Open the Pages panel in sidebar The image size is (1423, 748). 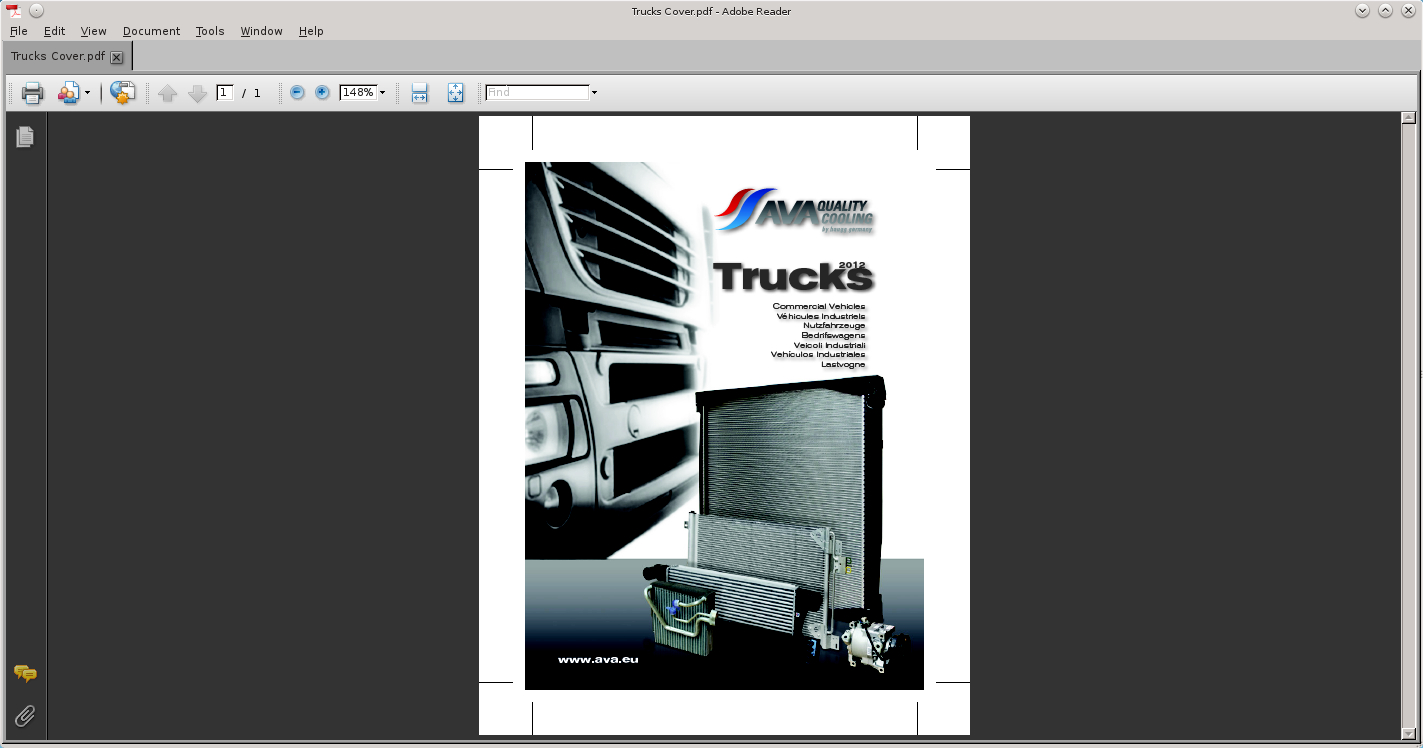(25, 136)
